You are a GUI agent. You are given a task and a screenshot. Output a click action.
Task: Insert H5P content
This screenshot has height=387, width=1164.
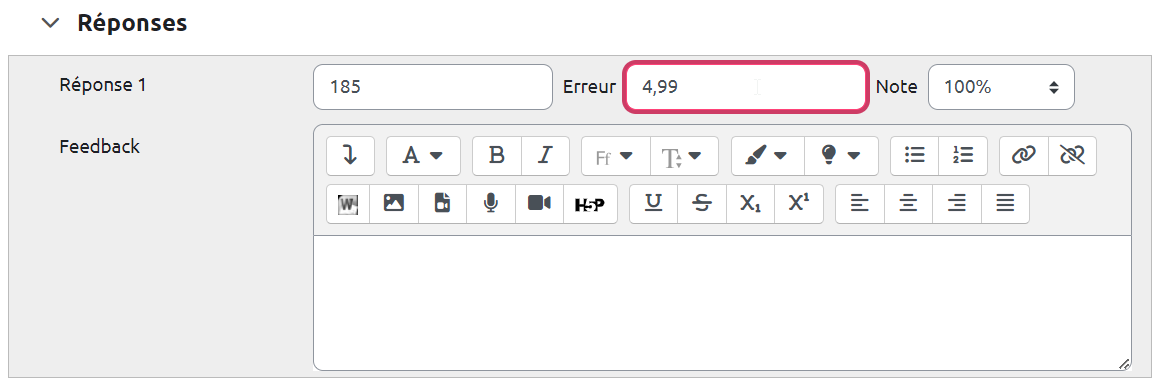[x=590, y=204]
